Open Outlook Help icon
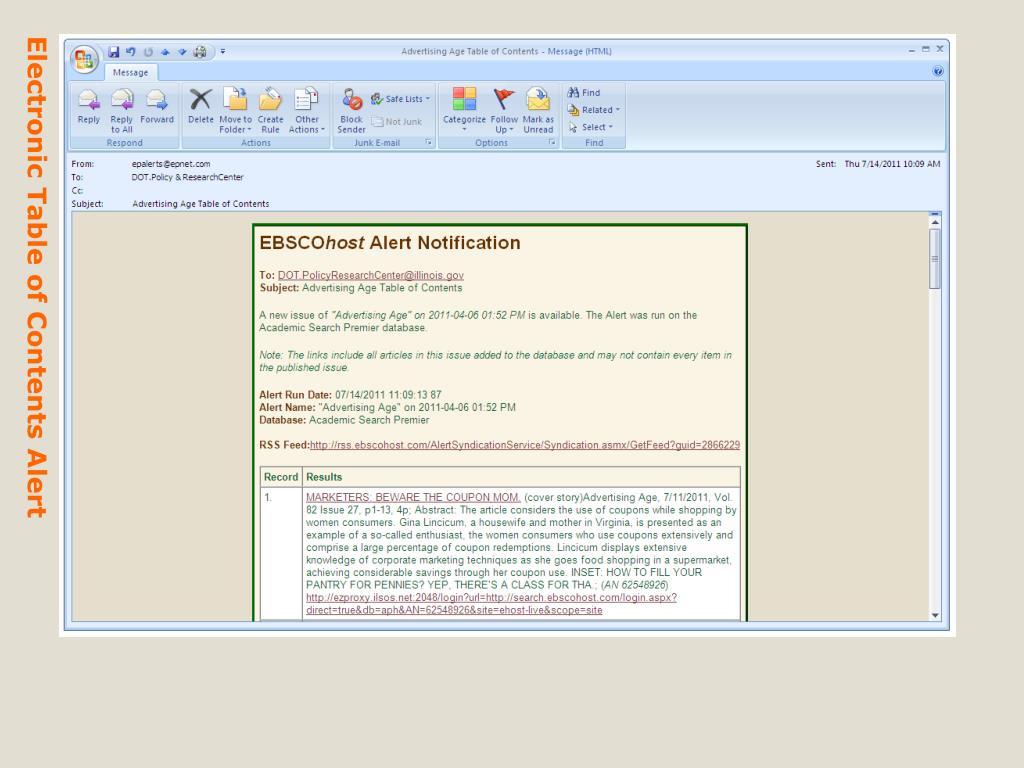Screen dimensions: 1024x768 coord(938,71)
